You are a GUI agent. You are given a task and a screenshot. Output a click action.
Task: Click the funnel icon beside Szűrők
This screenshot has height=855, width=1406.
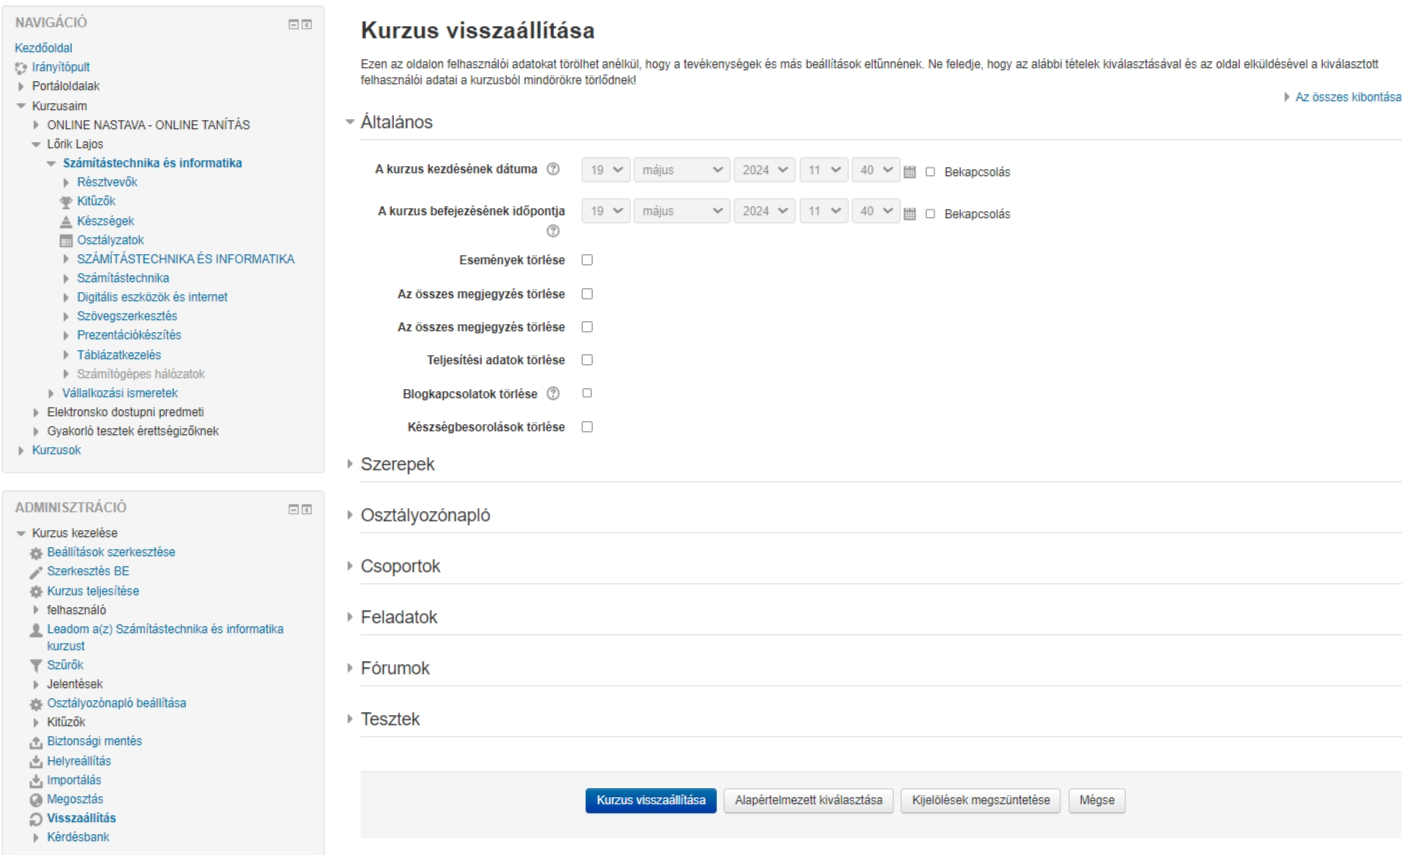pyautogui.click(x=36, y=665)
